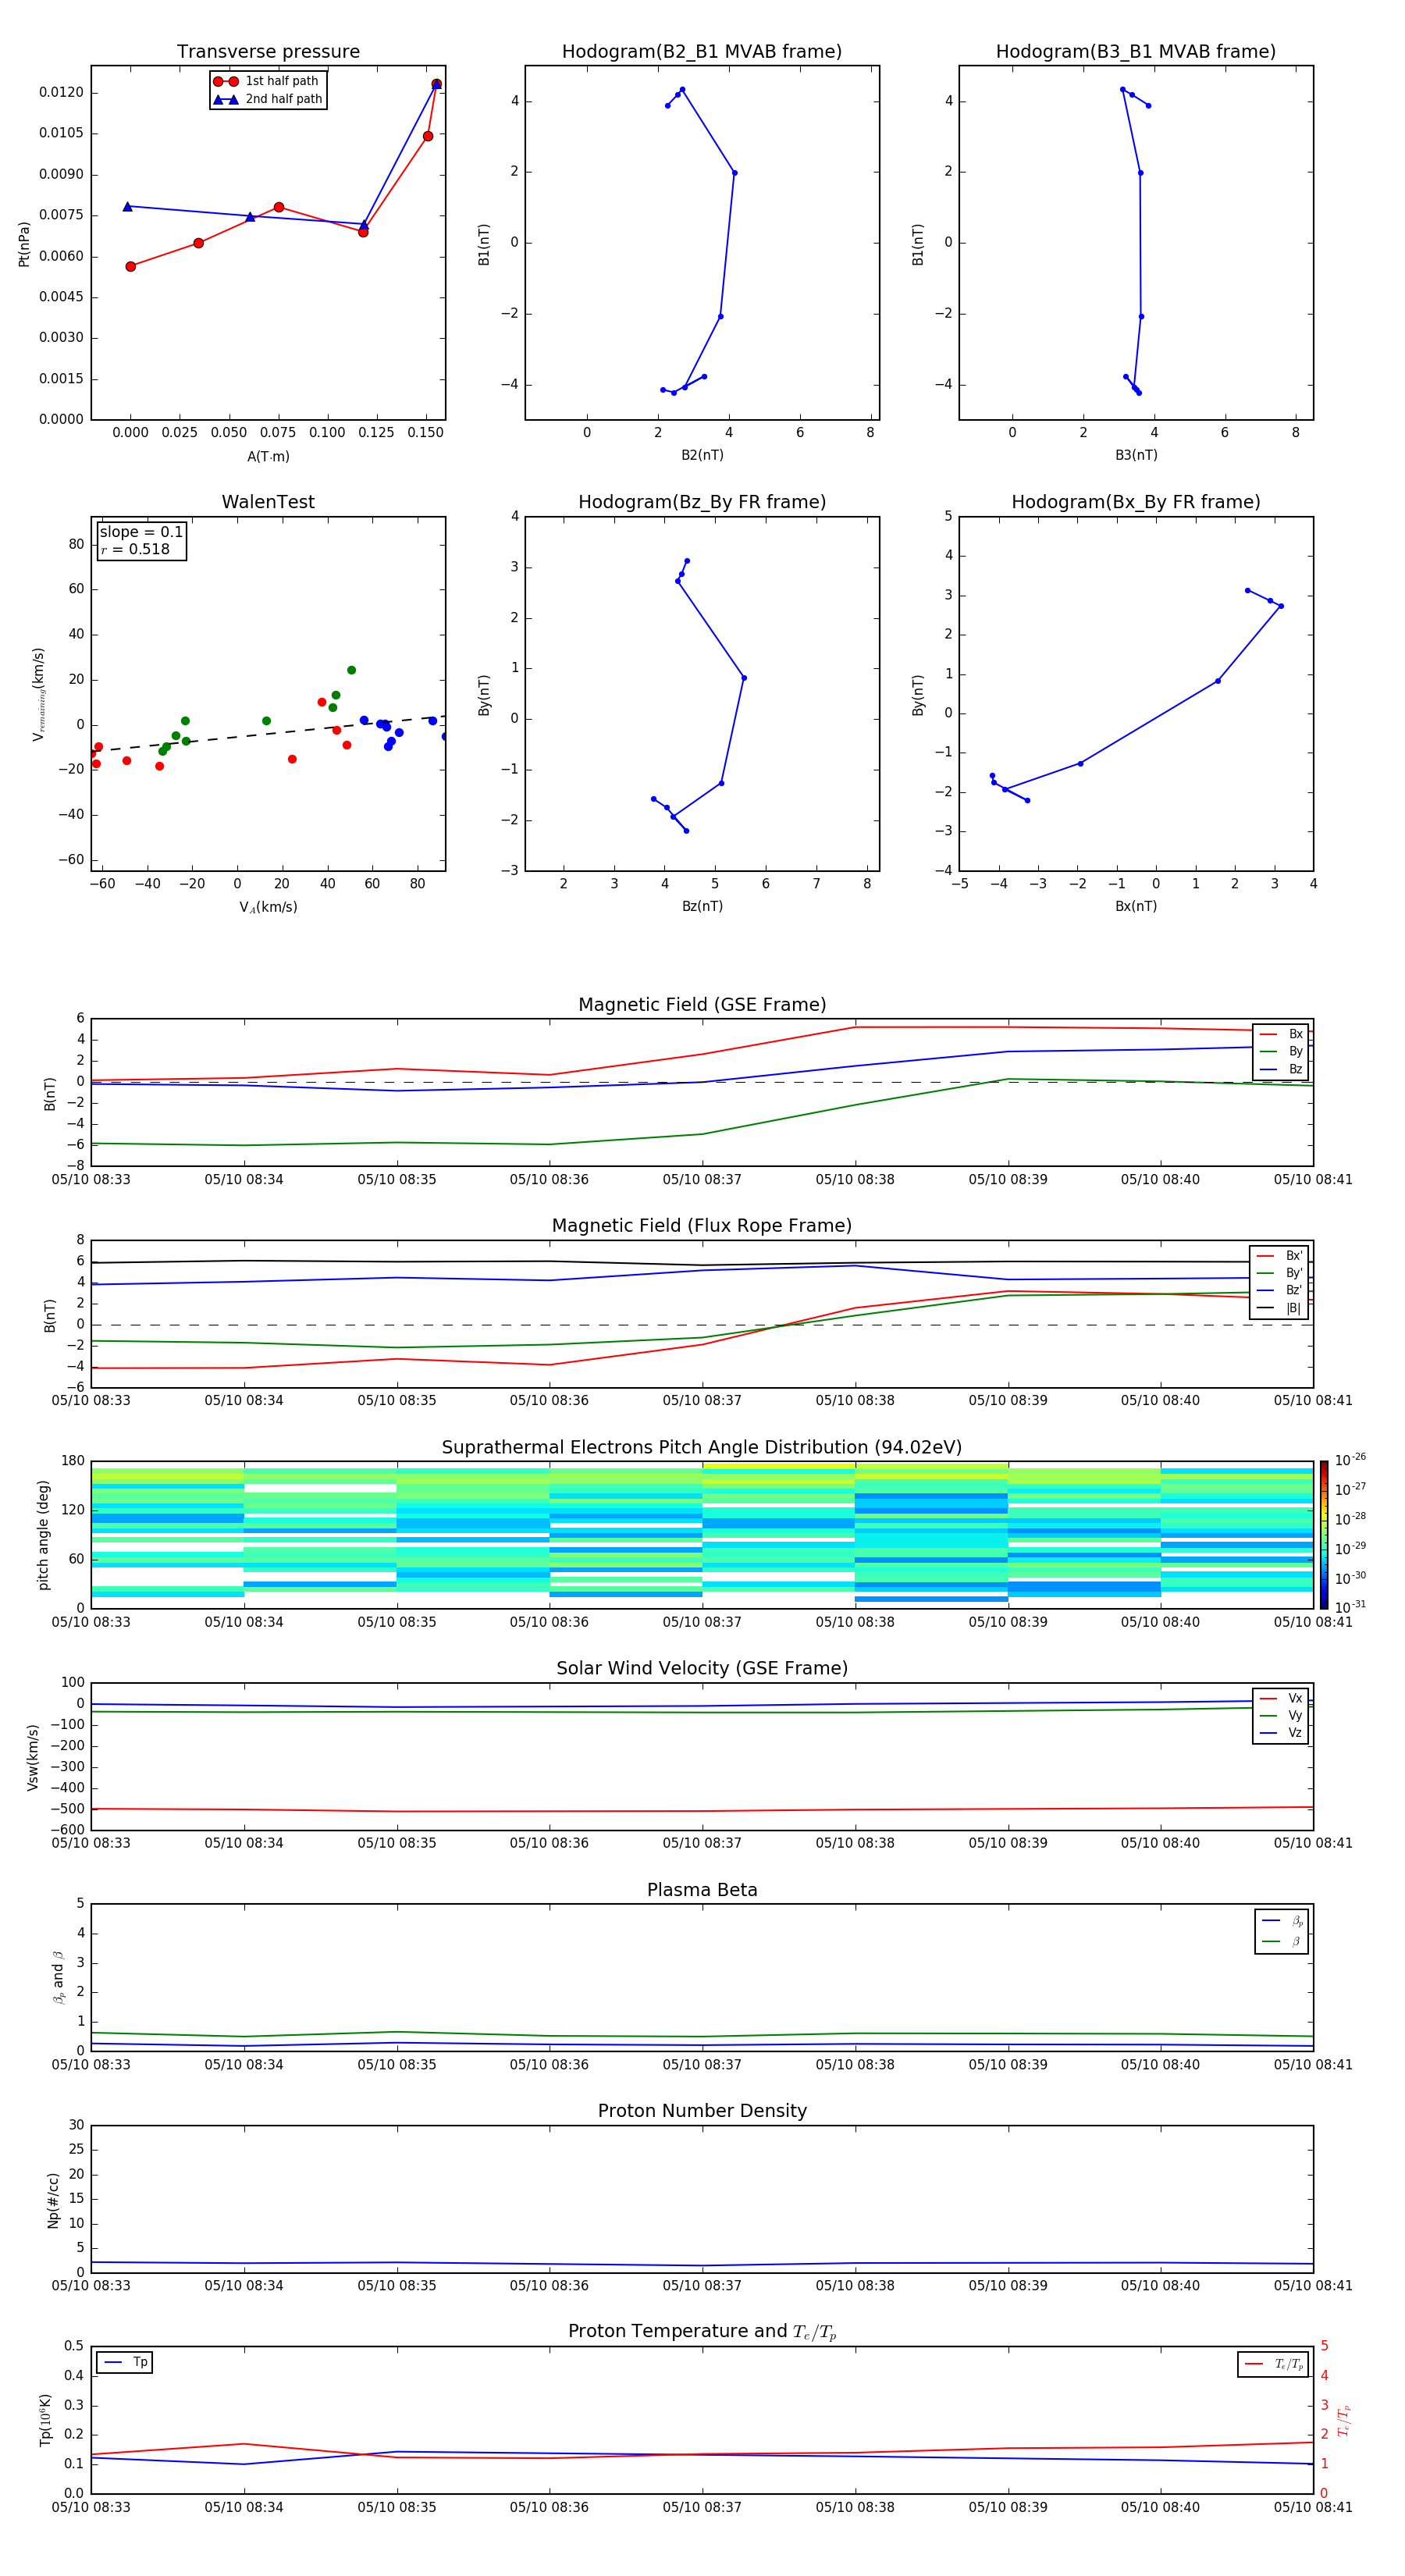Select the "Te/Tp" legend entry in the temperature plot
The image size is (1405, 2576).
tap(1273, 2364)
